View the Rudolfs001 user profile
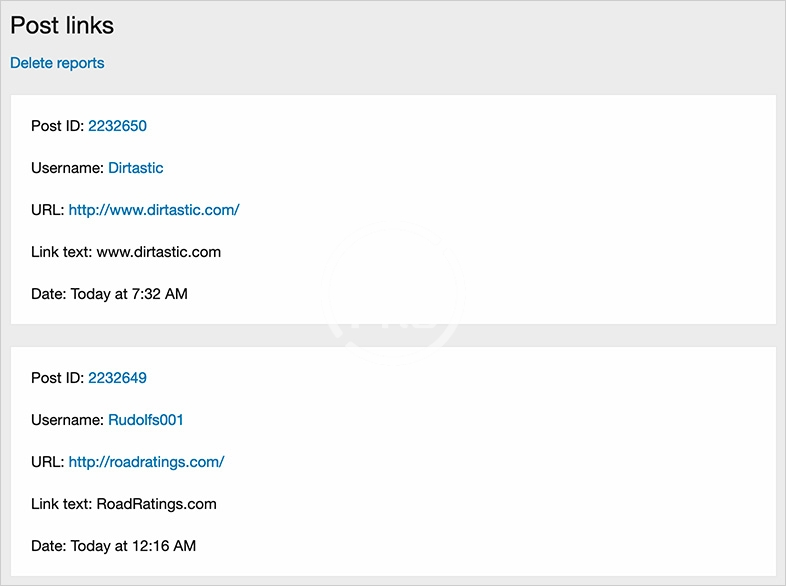Image resolution: width=786 pixels, height=586 pixels. pyautogui.click(x=146, y=420)
